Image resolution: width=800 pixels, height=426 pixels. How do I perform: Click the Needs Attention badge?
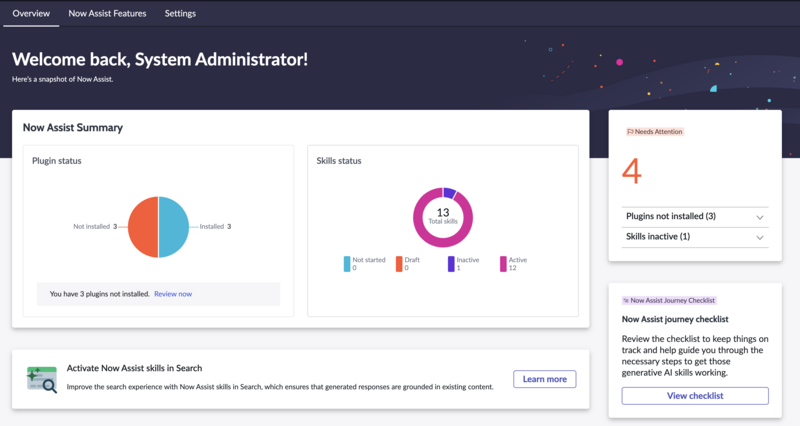(655, 132)
